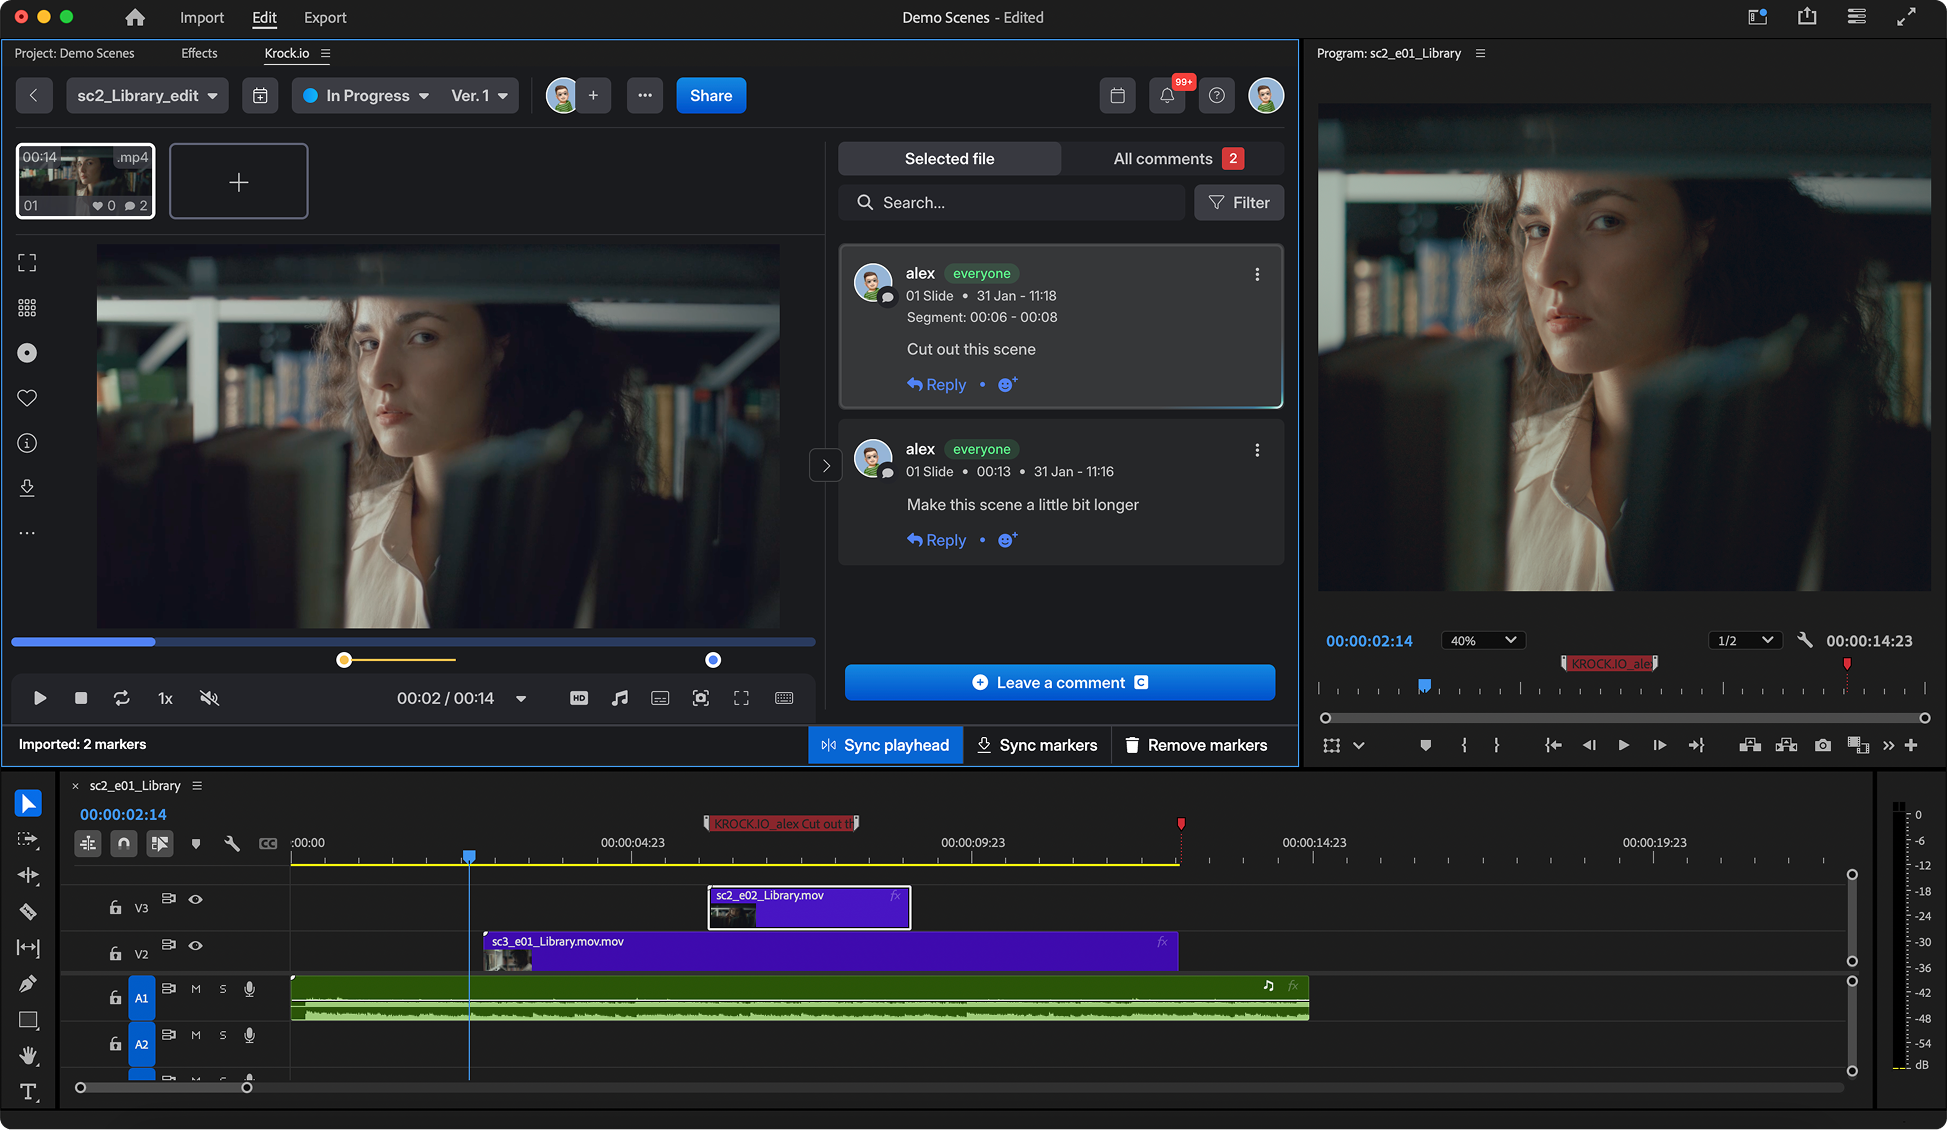Open the Effects panel tab
1947x1130 pixels.
click(x=199, y=53)
